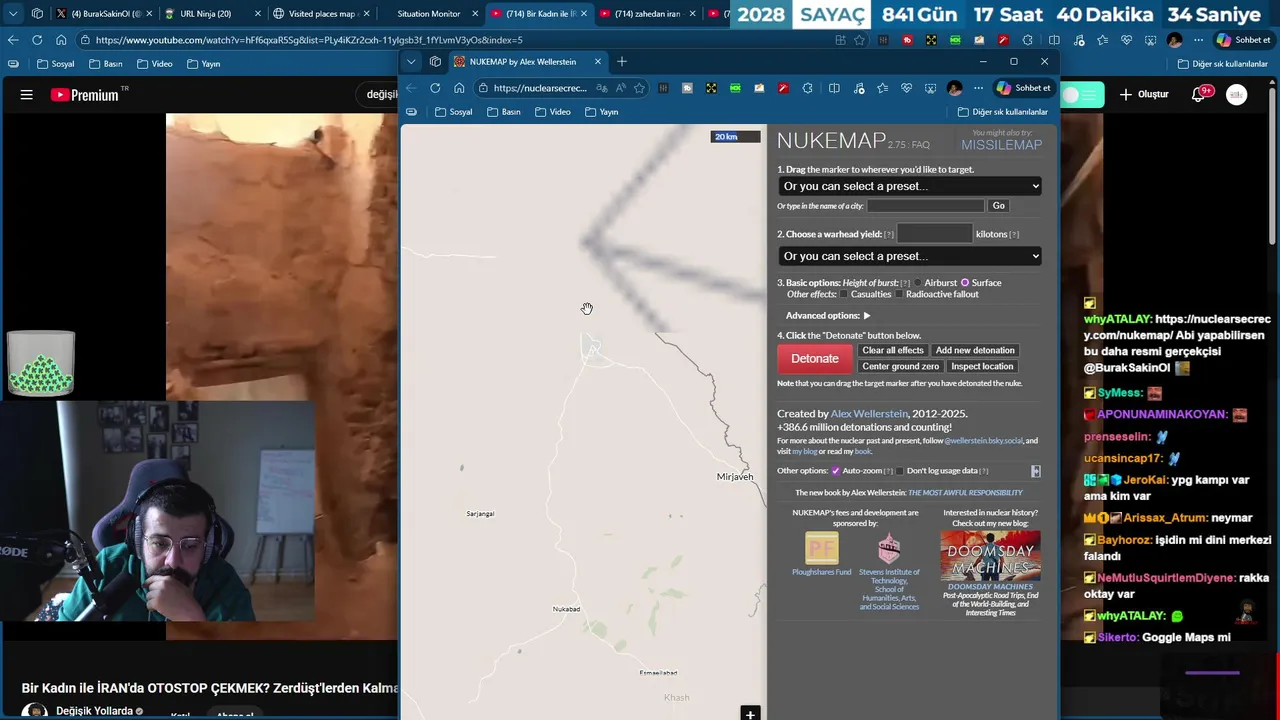Select Surface height of burst

(x=965, y=283)
